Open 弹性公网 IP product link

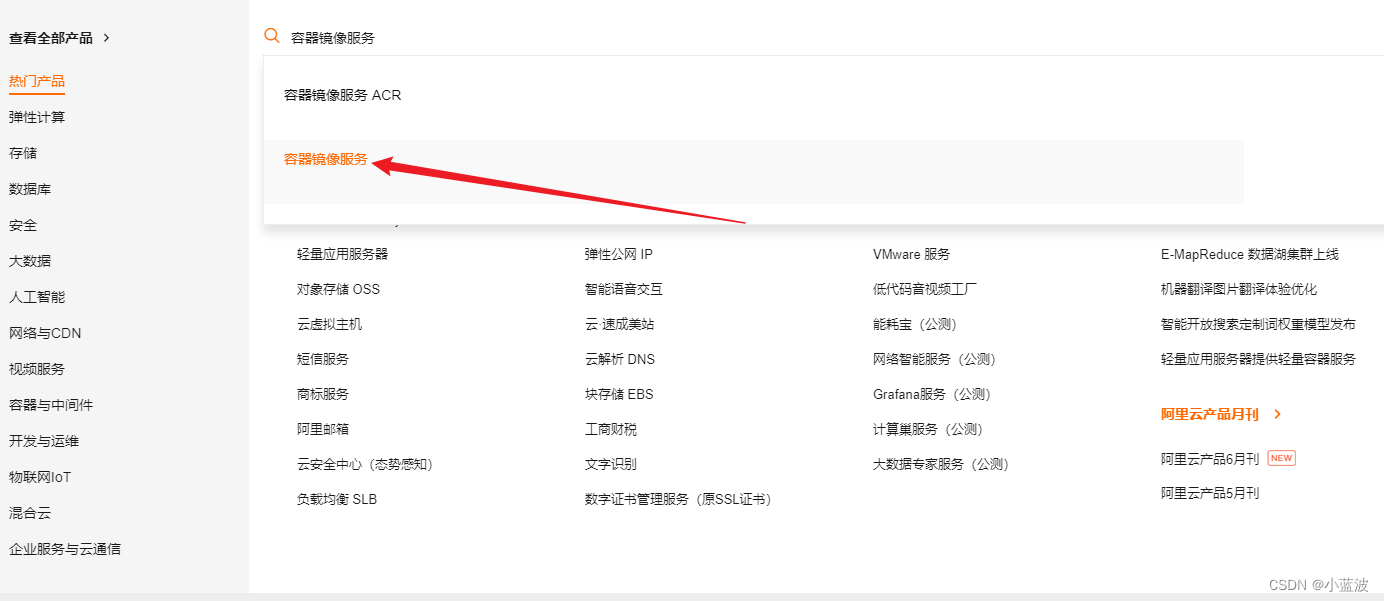619,254
